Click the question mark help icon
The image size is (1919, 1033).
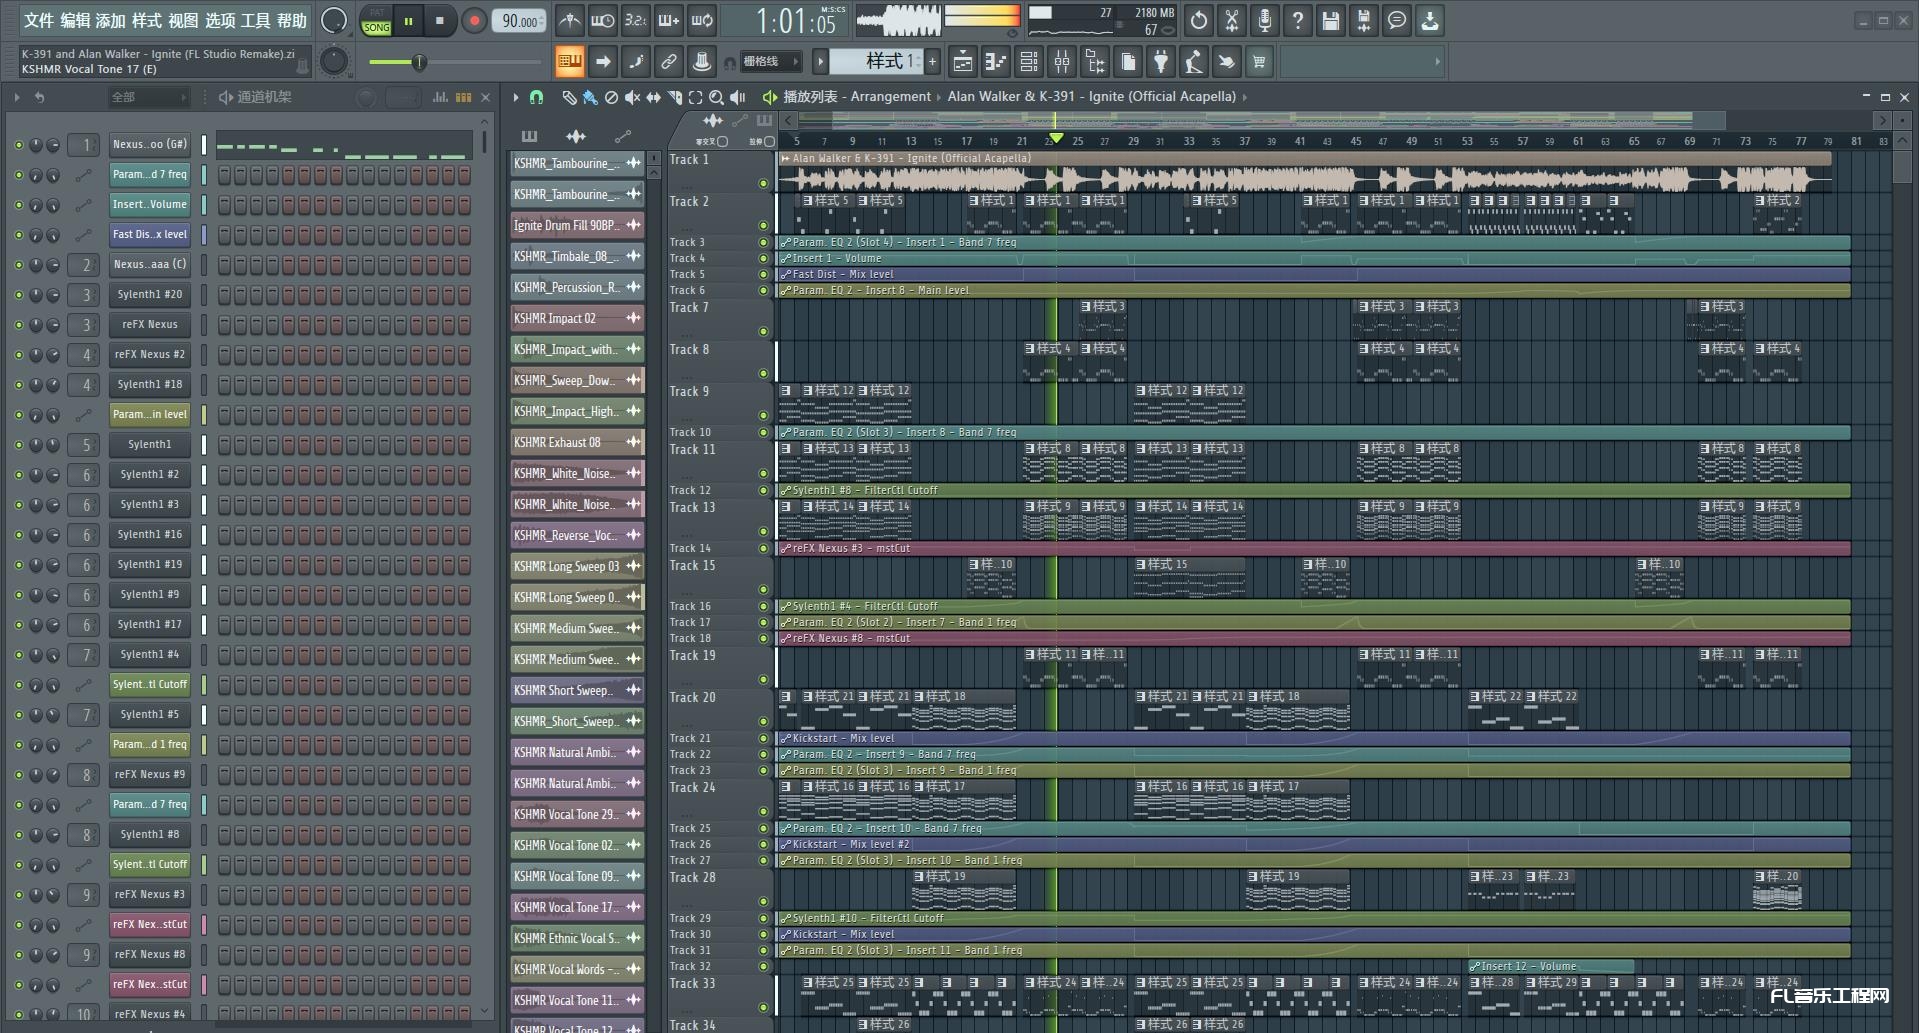click(1298, 20)
